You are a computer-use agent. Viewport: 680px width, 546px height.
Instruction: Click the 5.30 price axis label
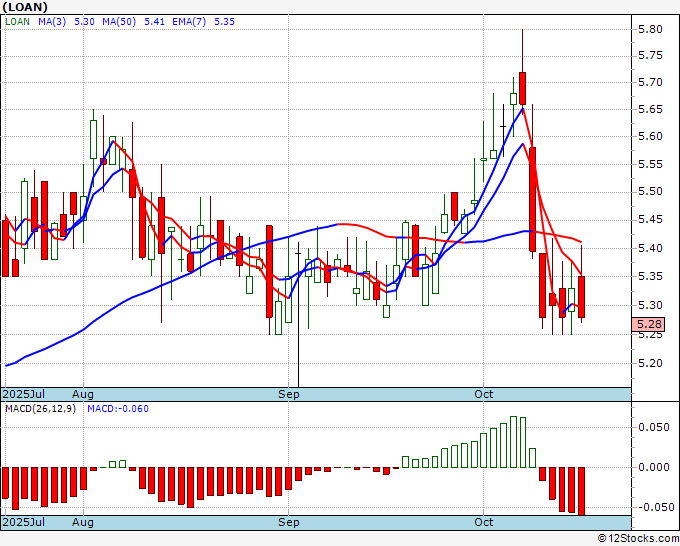(651, 305)
